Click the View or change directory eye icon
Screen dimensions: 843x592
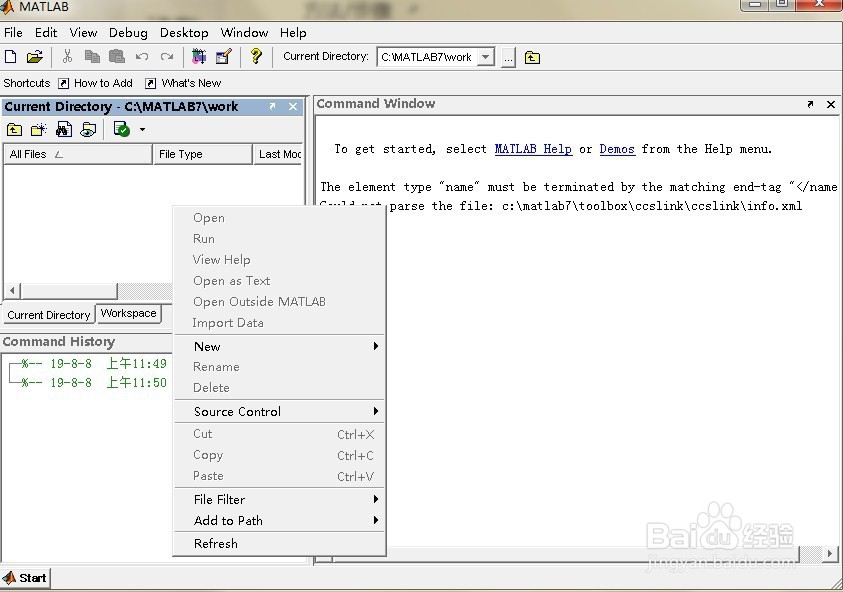(88, 130)
